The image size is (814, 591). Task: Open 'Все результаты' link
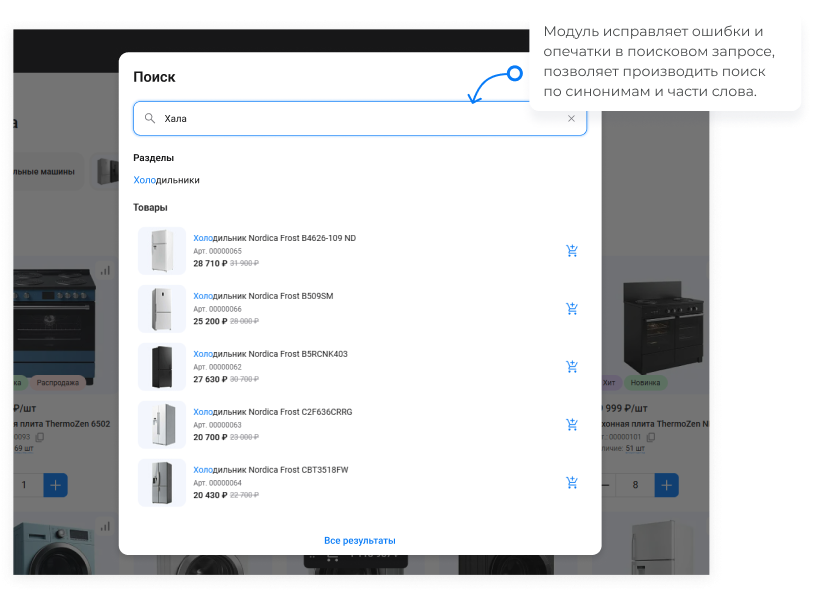360,541
